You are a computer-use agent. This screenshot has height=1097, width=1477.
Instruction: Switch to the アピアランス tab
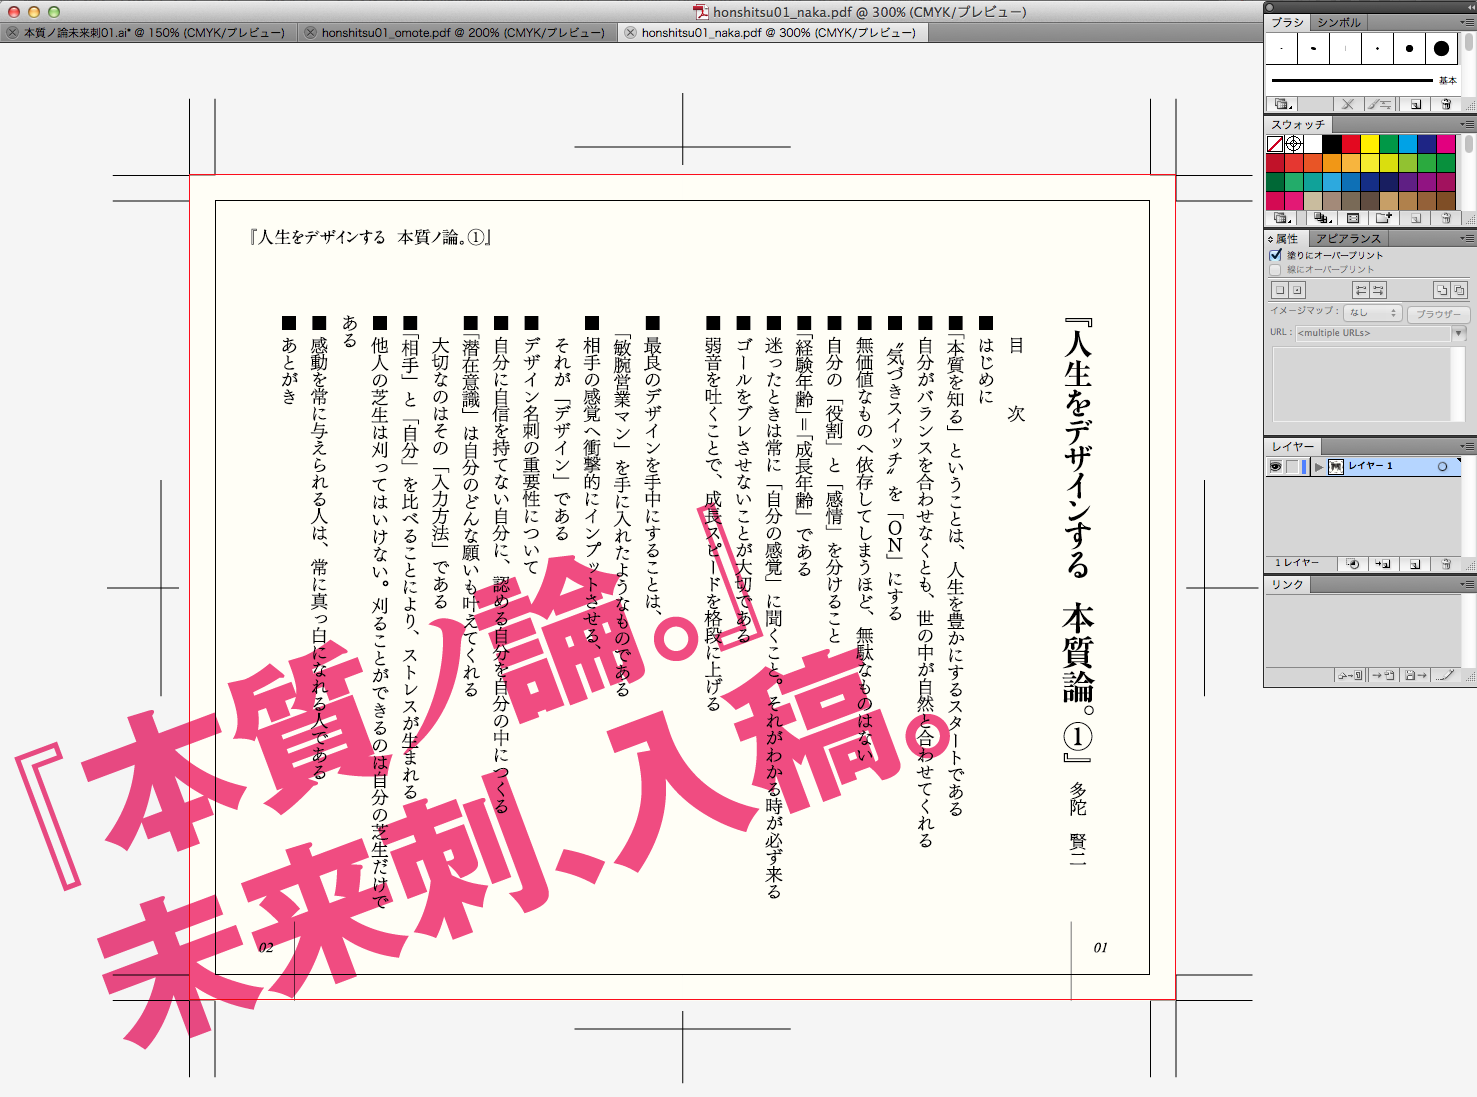(1348, 238)
